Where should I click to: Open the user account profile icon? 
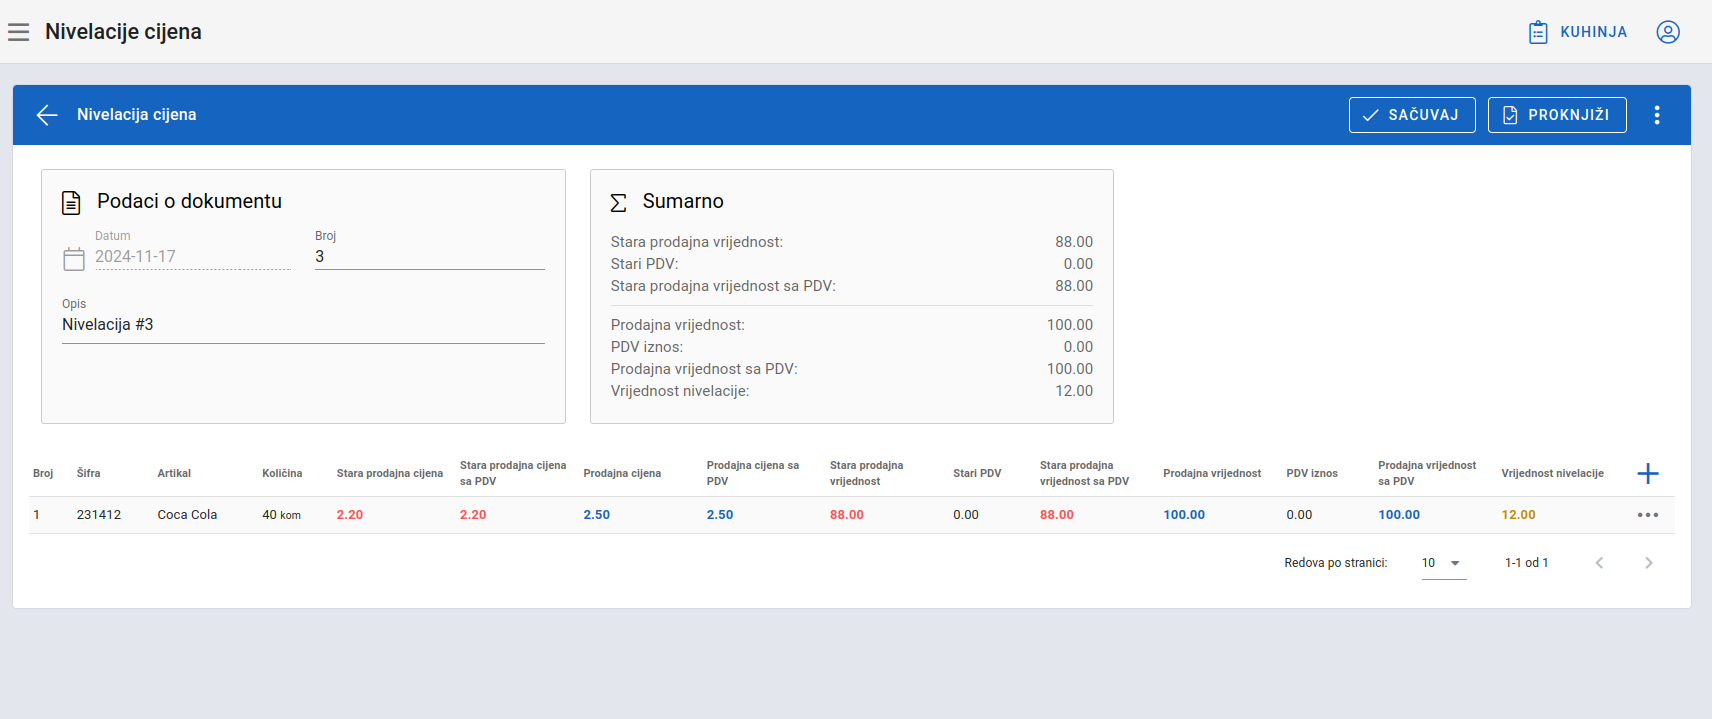coord(1668,32)
